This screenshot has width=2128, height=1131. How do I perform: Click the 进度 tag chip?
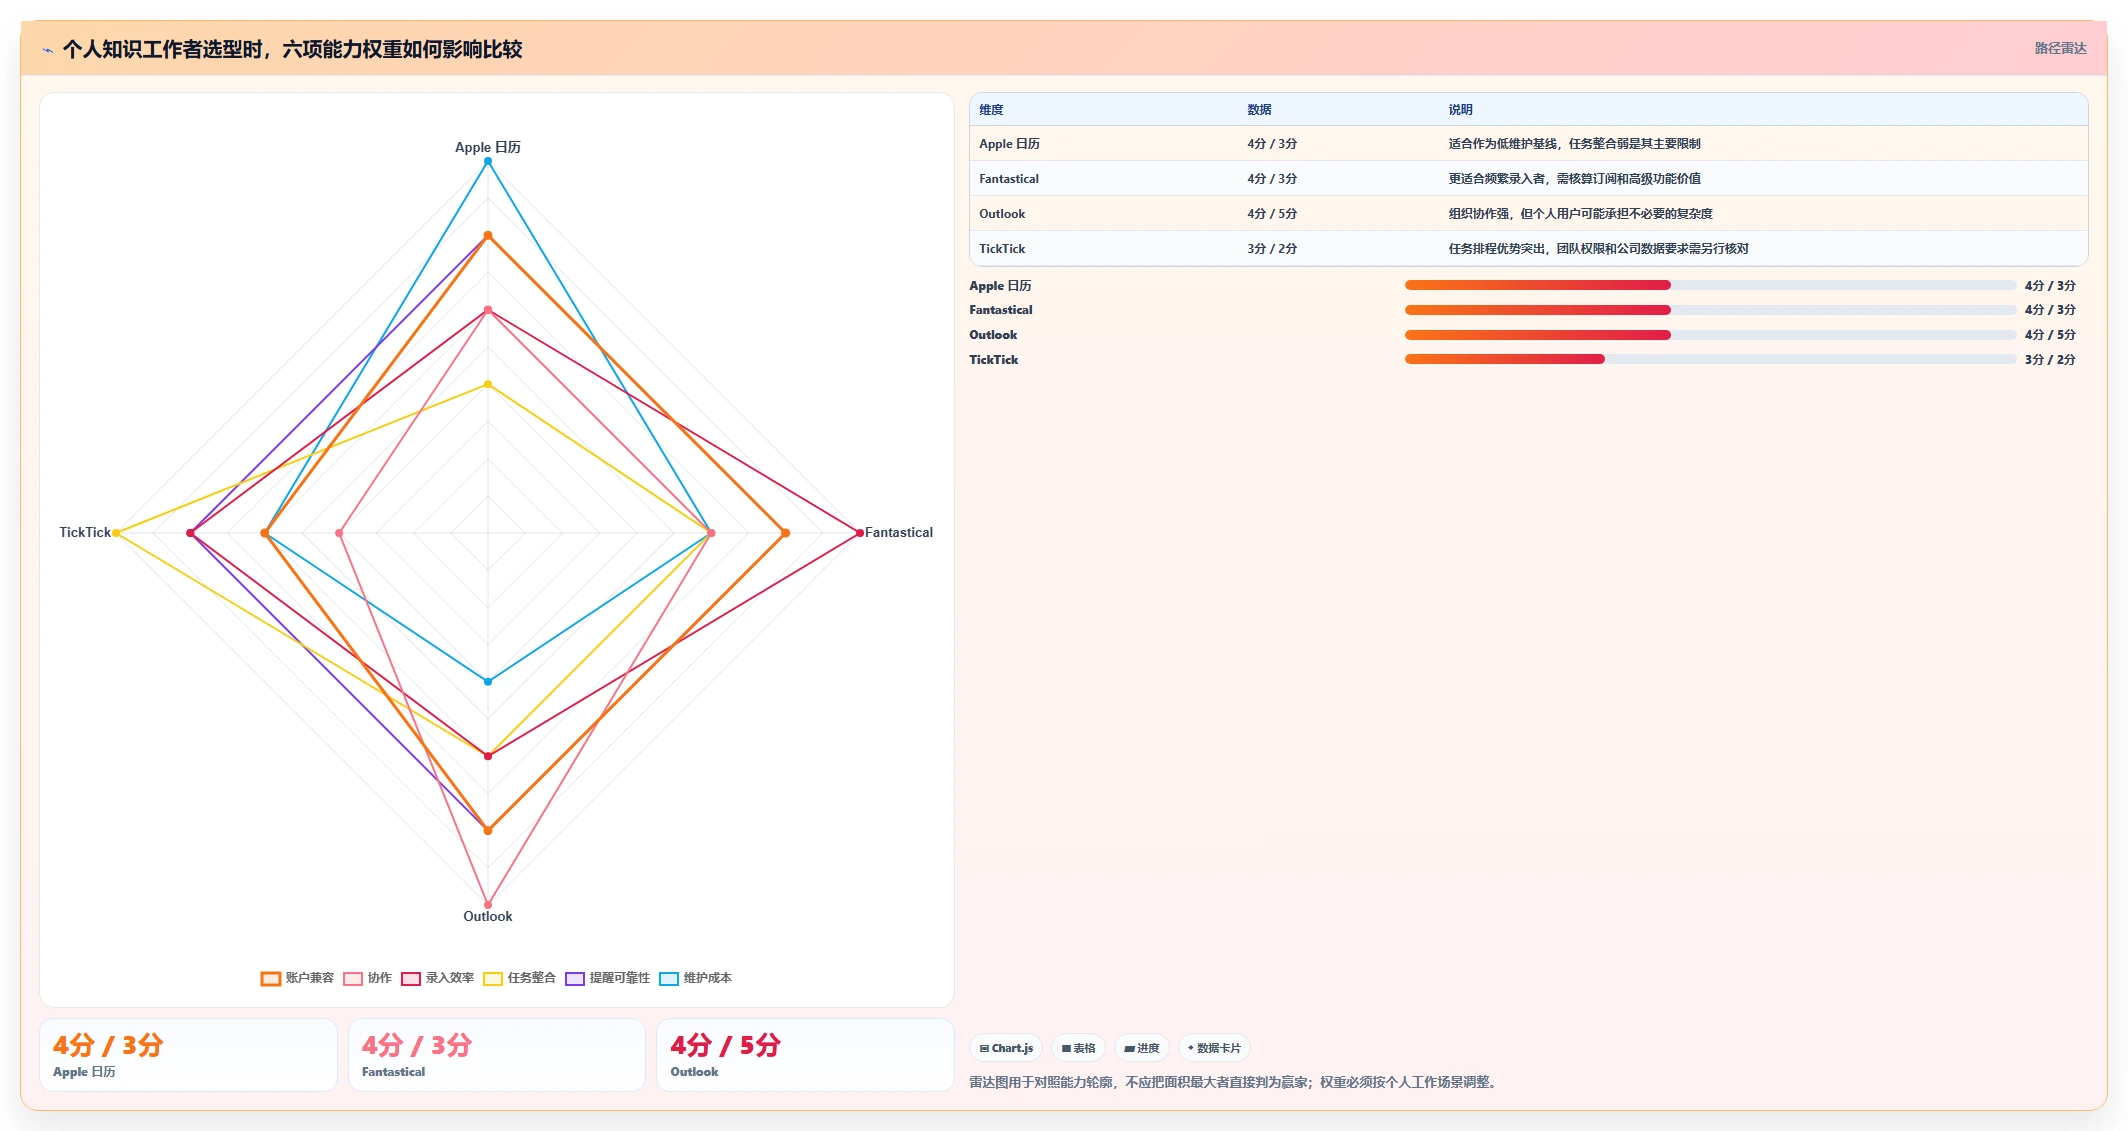[1141, 1048]
